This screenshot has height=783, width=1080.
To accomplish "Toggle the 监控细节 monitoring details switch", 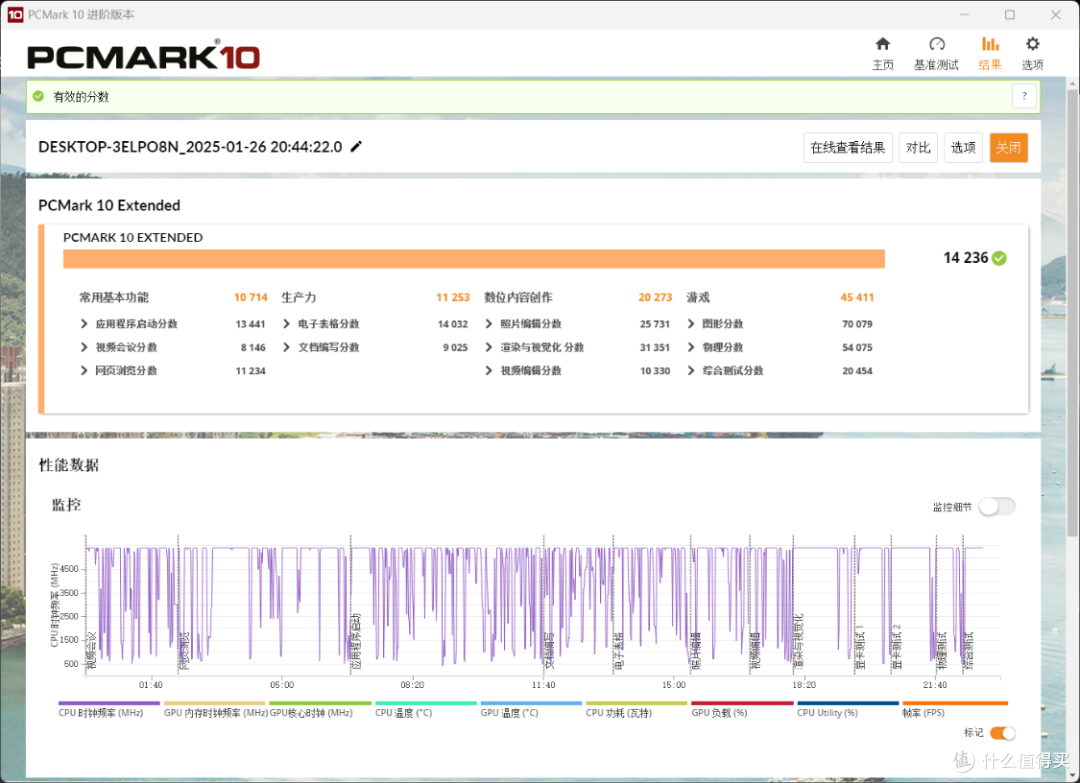I will point(997,507).
